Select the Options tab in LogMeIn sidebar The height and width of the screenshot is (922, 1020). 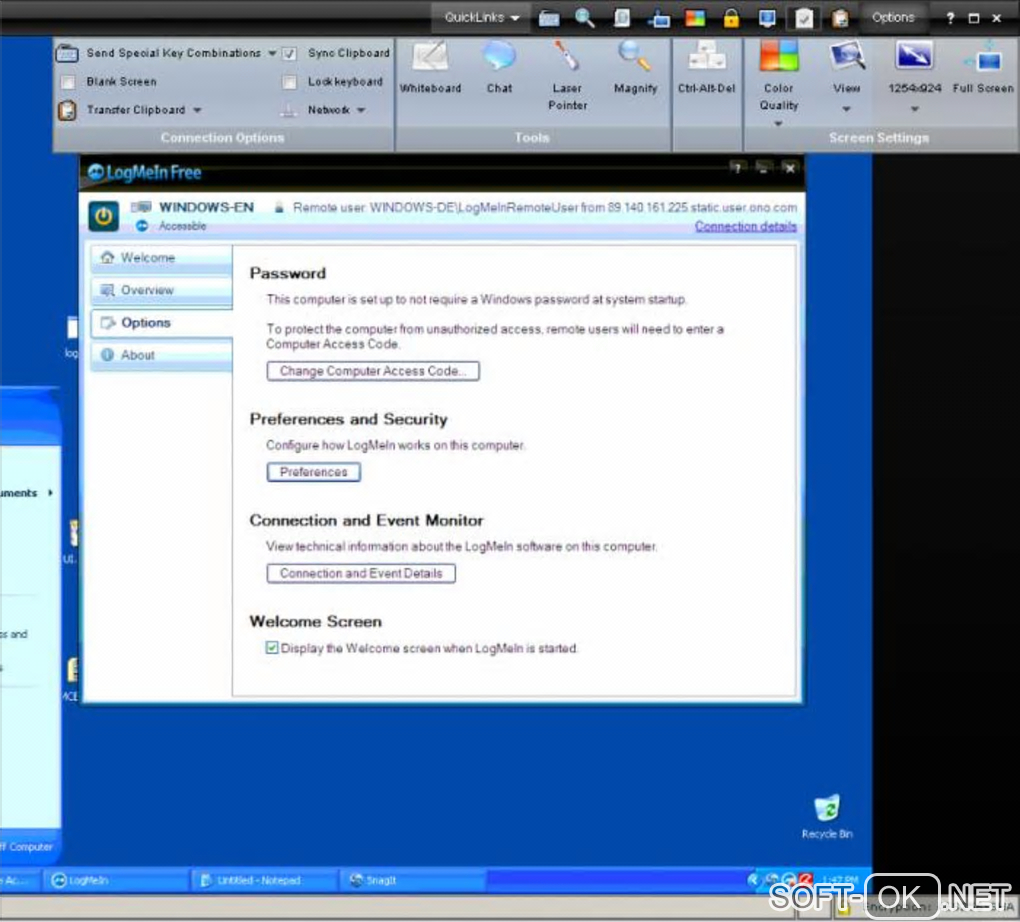pyautogui.click(x=161, y=323)
